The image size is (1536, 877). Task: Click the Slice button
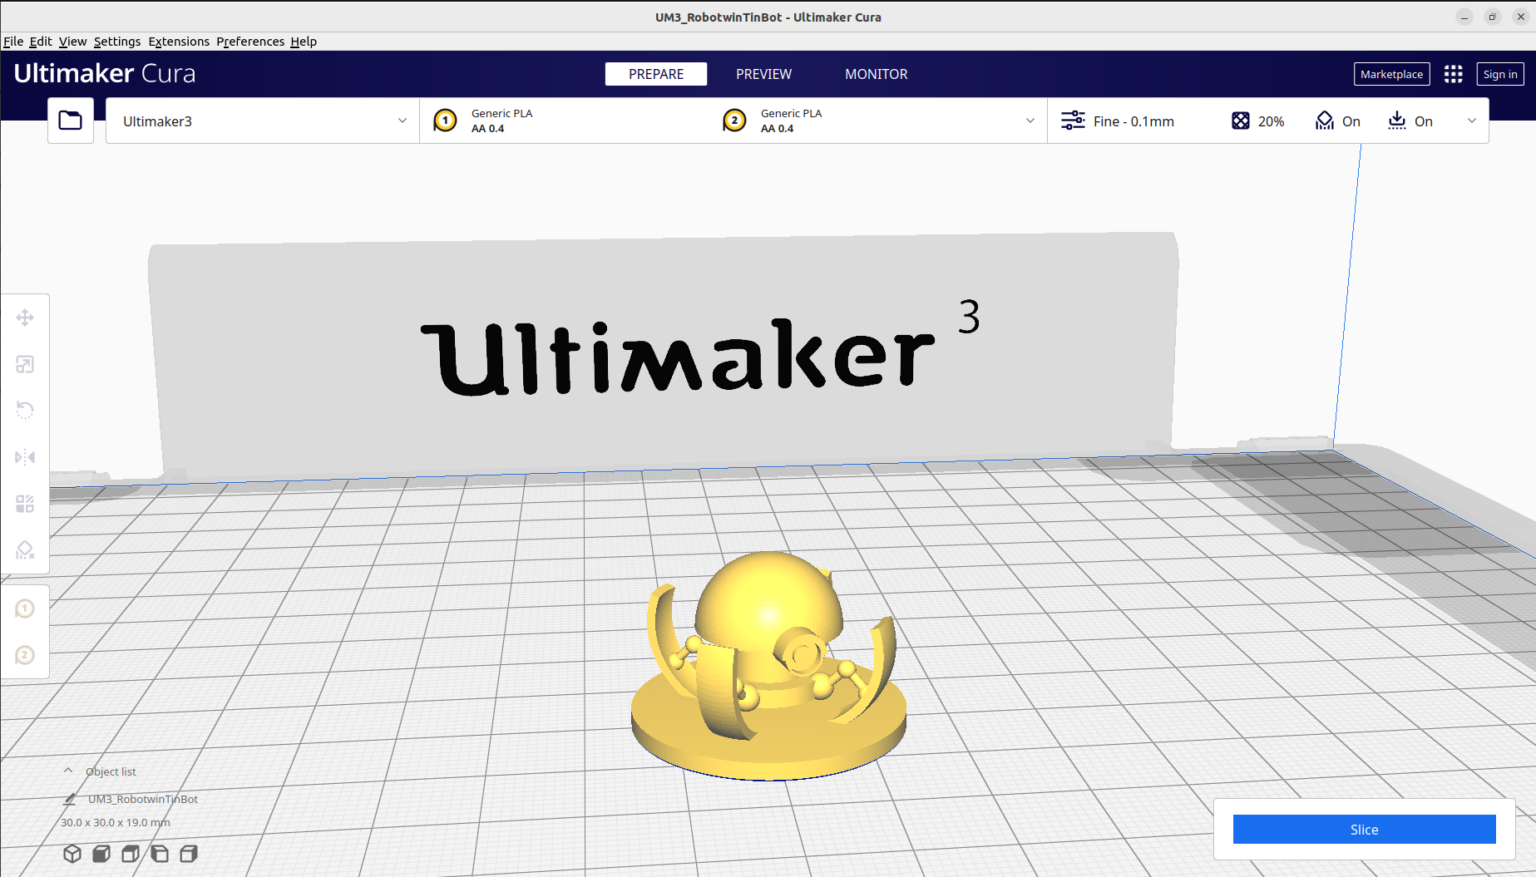click(x=1364, y=829)
